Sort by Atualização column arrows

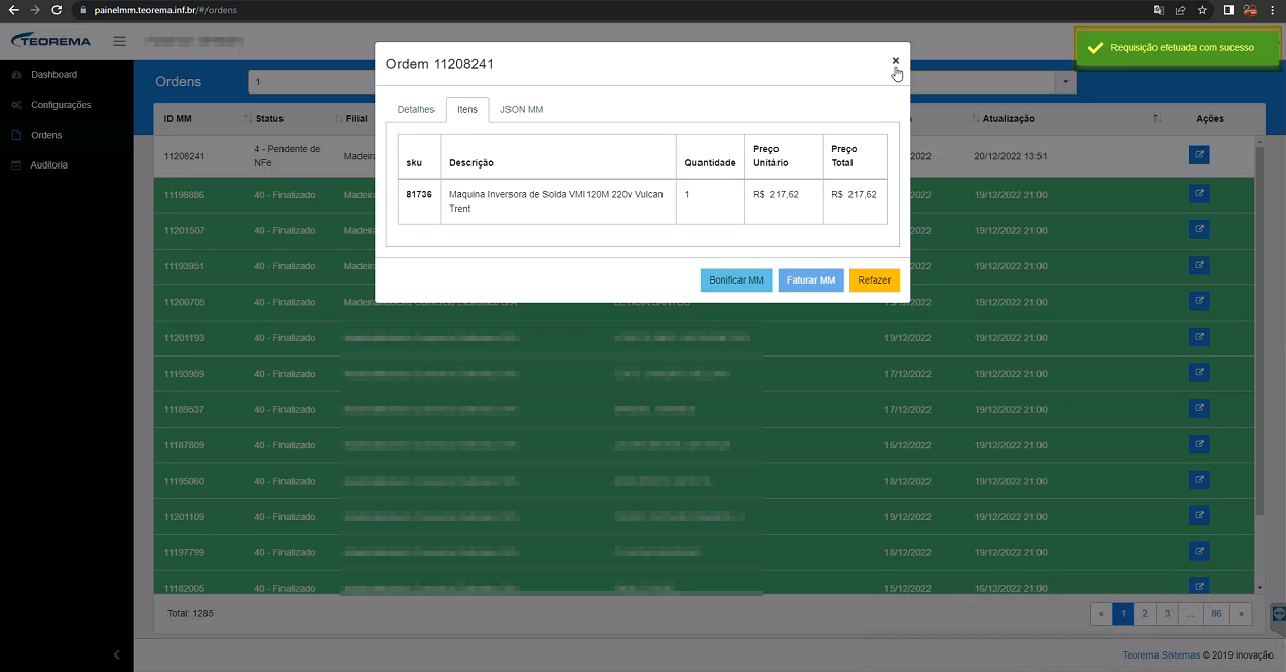click(x=1157, y=119)
